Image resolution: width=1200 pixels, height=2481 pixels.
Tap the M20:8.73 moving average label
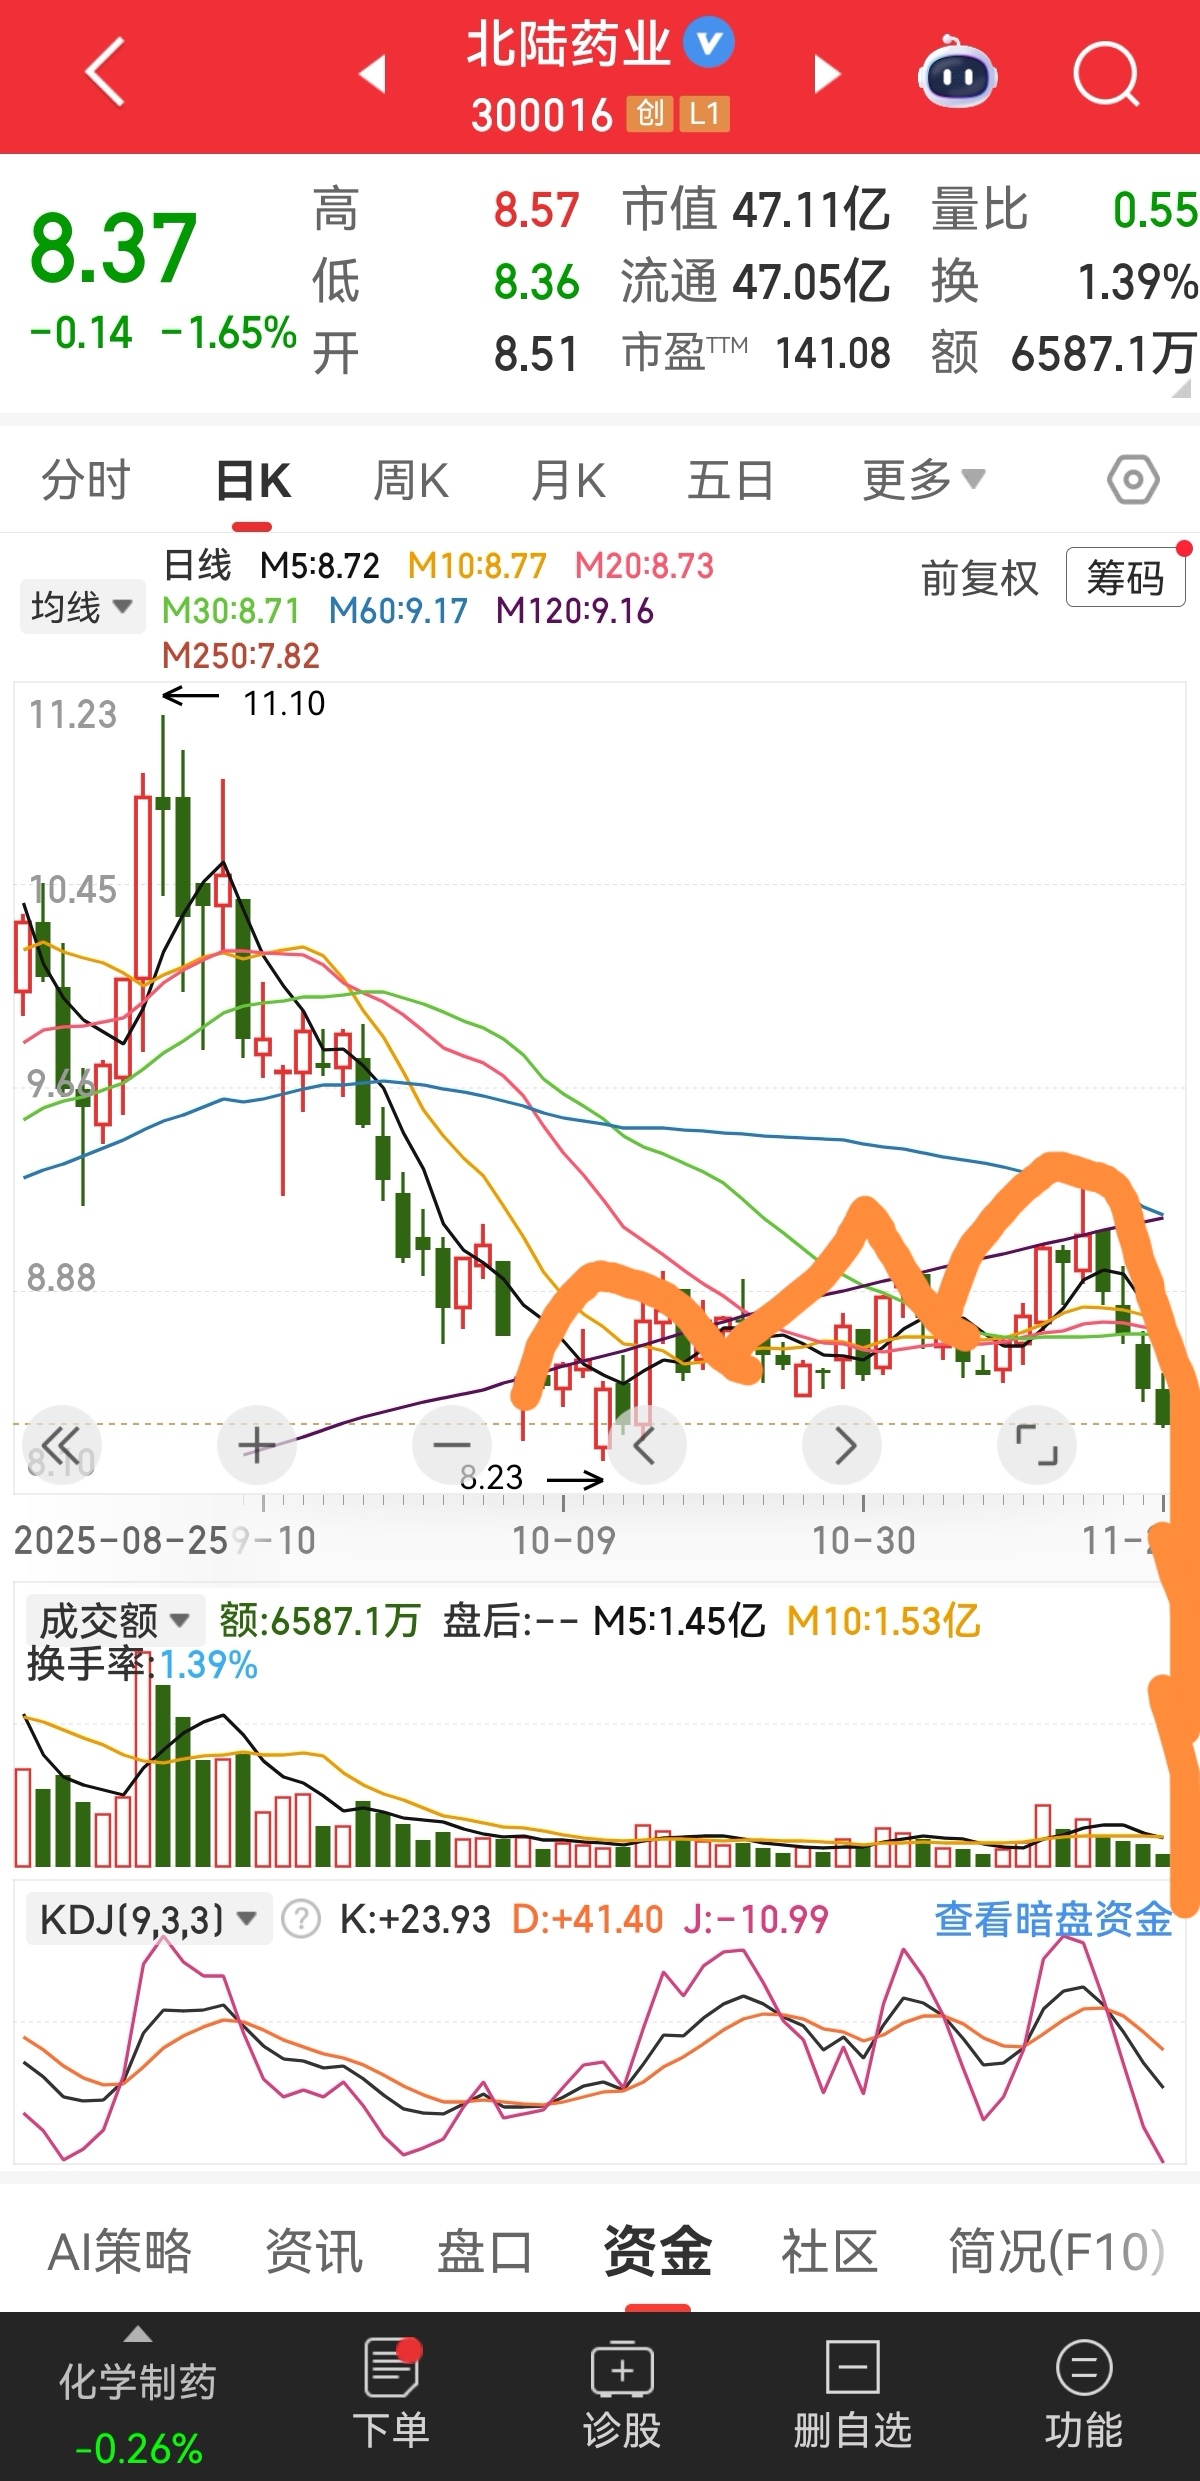644,566
